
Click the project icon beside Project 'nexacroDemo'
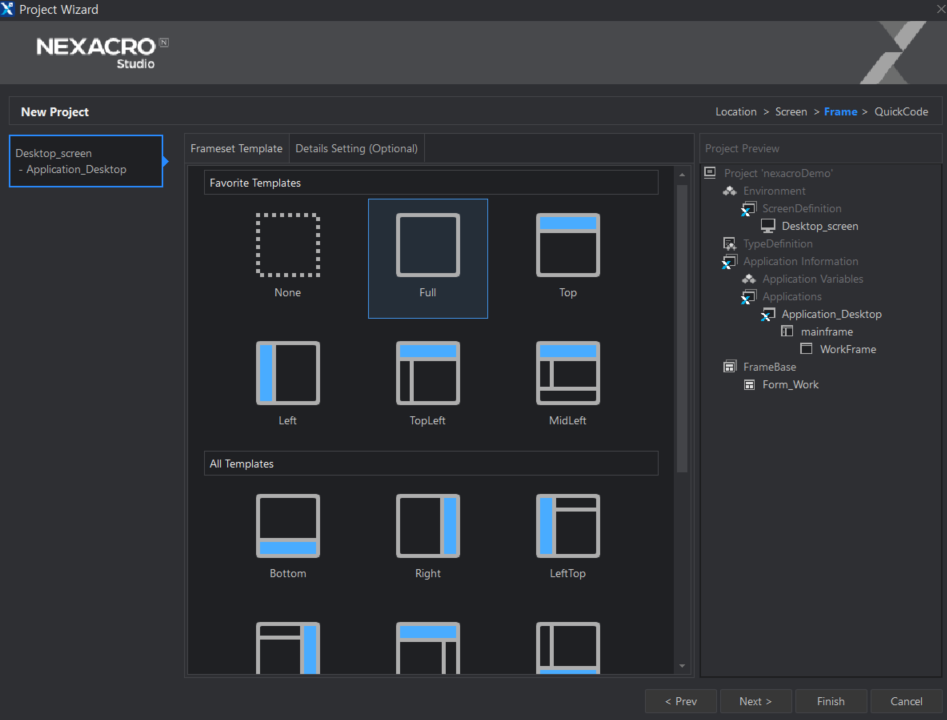tap(710, 173)
